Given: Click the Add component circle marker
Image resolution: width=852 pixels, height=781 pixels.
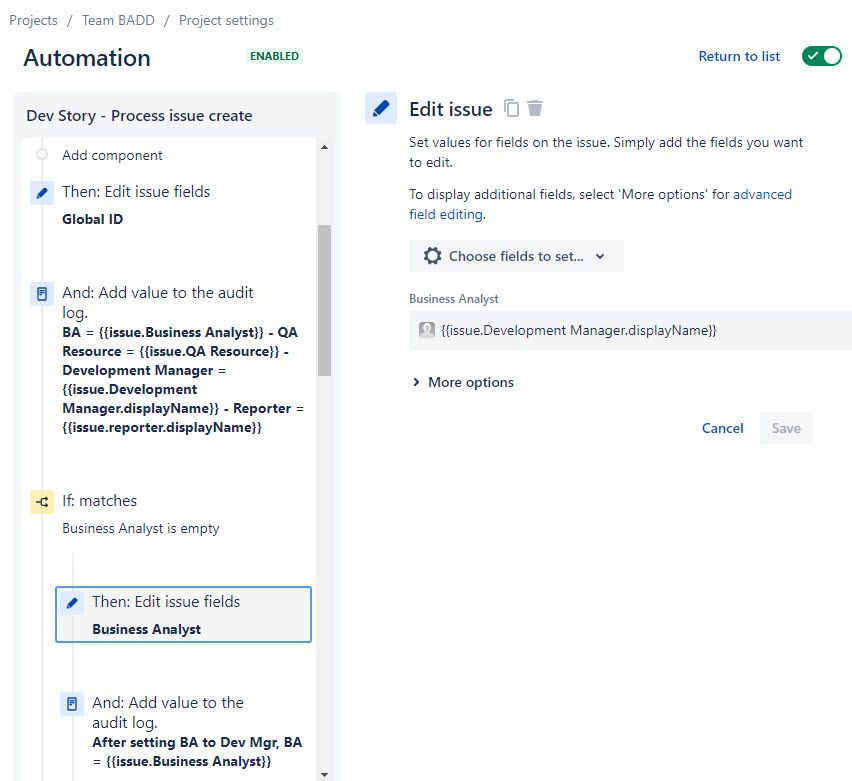Looking at the screenshot, I should coord(42,154).
